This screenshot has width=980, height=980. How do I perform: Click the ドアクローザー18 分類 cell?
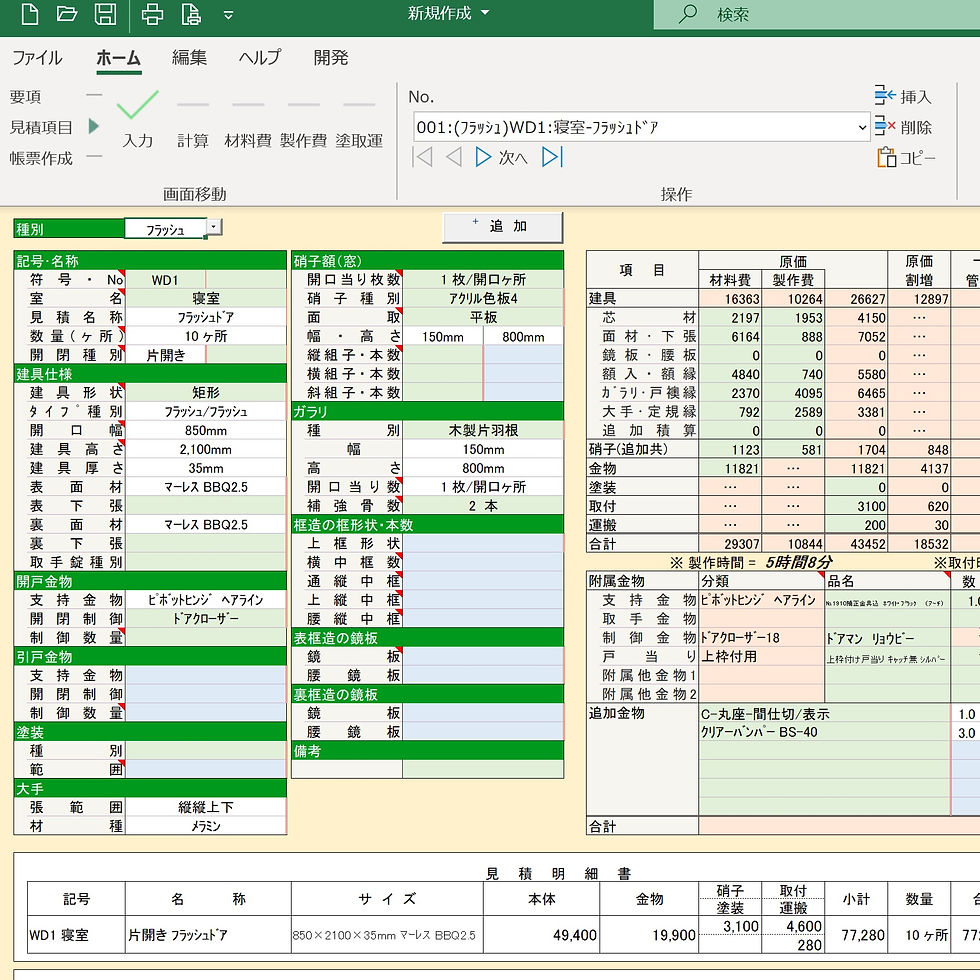point(762,638)
